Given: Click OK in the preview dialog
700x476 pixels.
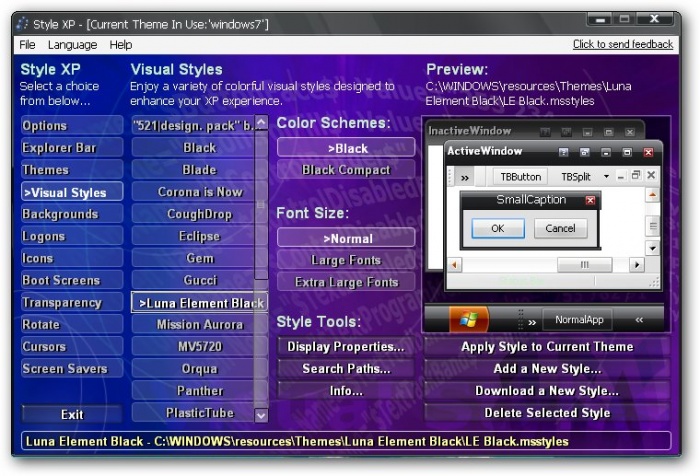Looking at the screenshot, I should click(x=498, y=228).
